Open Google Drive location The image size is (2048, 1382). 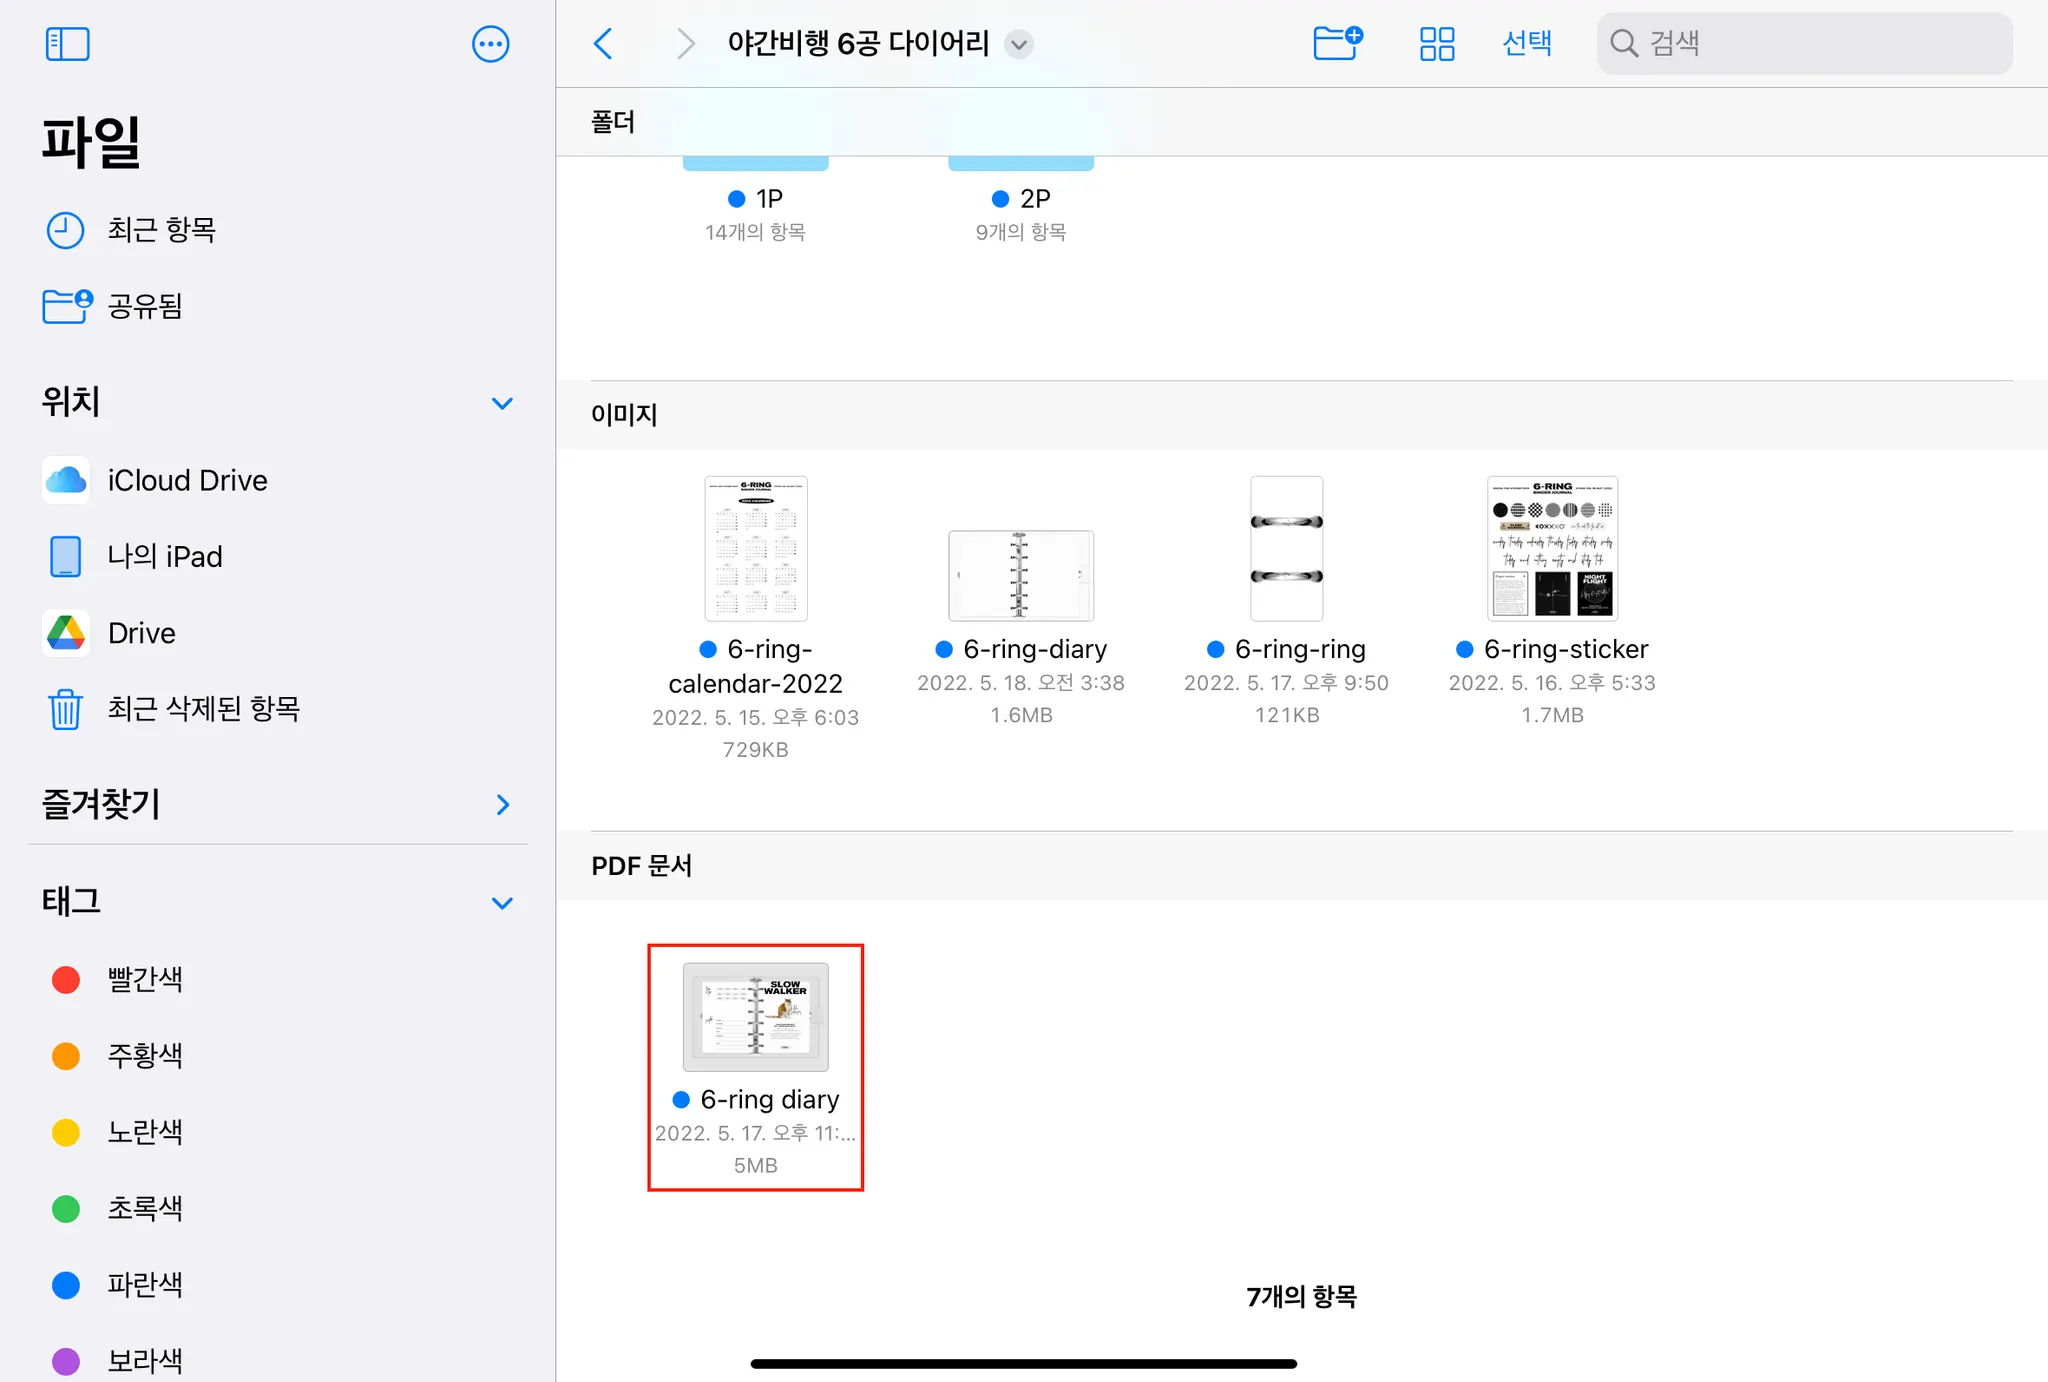point(141,633)
